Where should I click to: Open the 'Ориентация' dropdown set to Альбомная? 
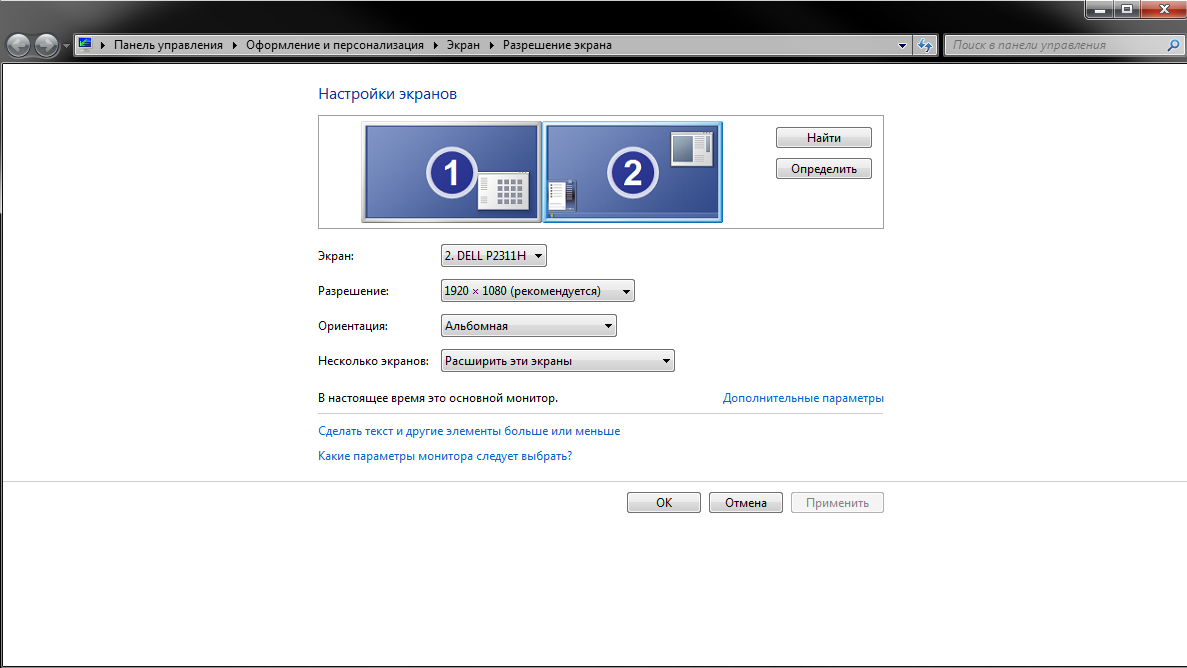(x=528, y=326)
